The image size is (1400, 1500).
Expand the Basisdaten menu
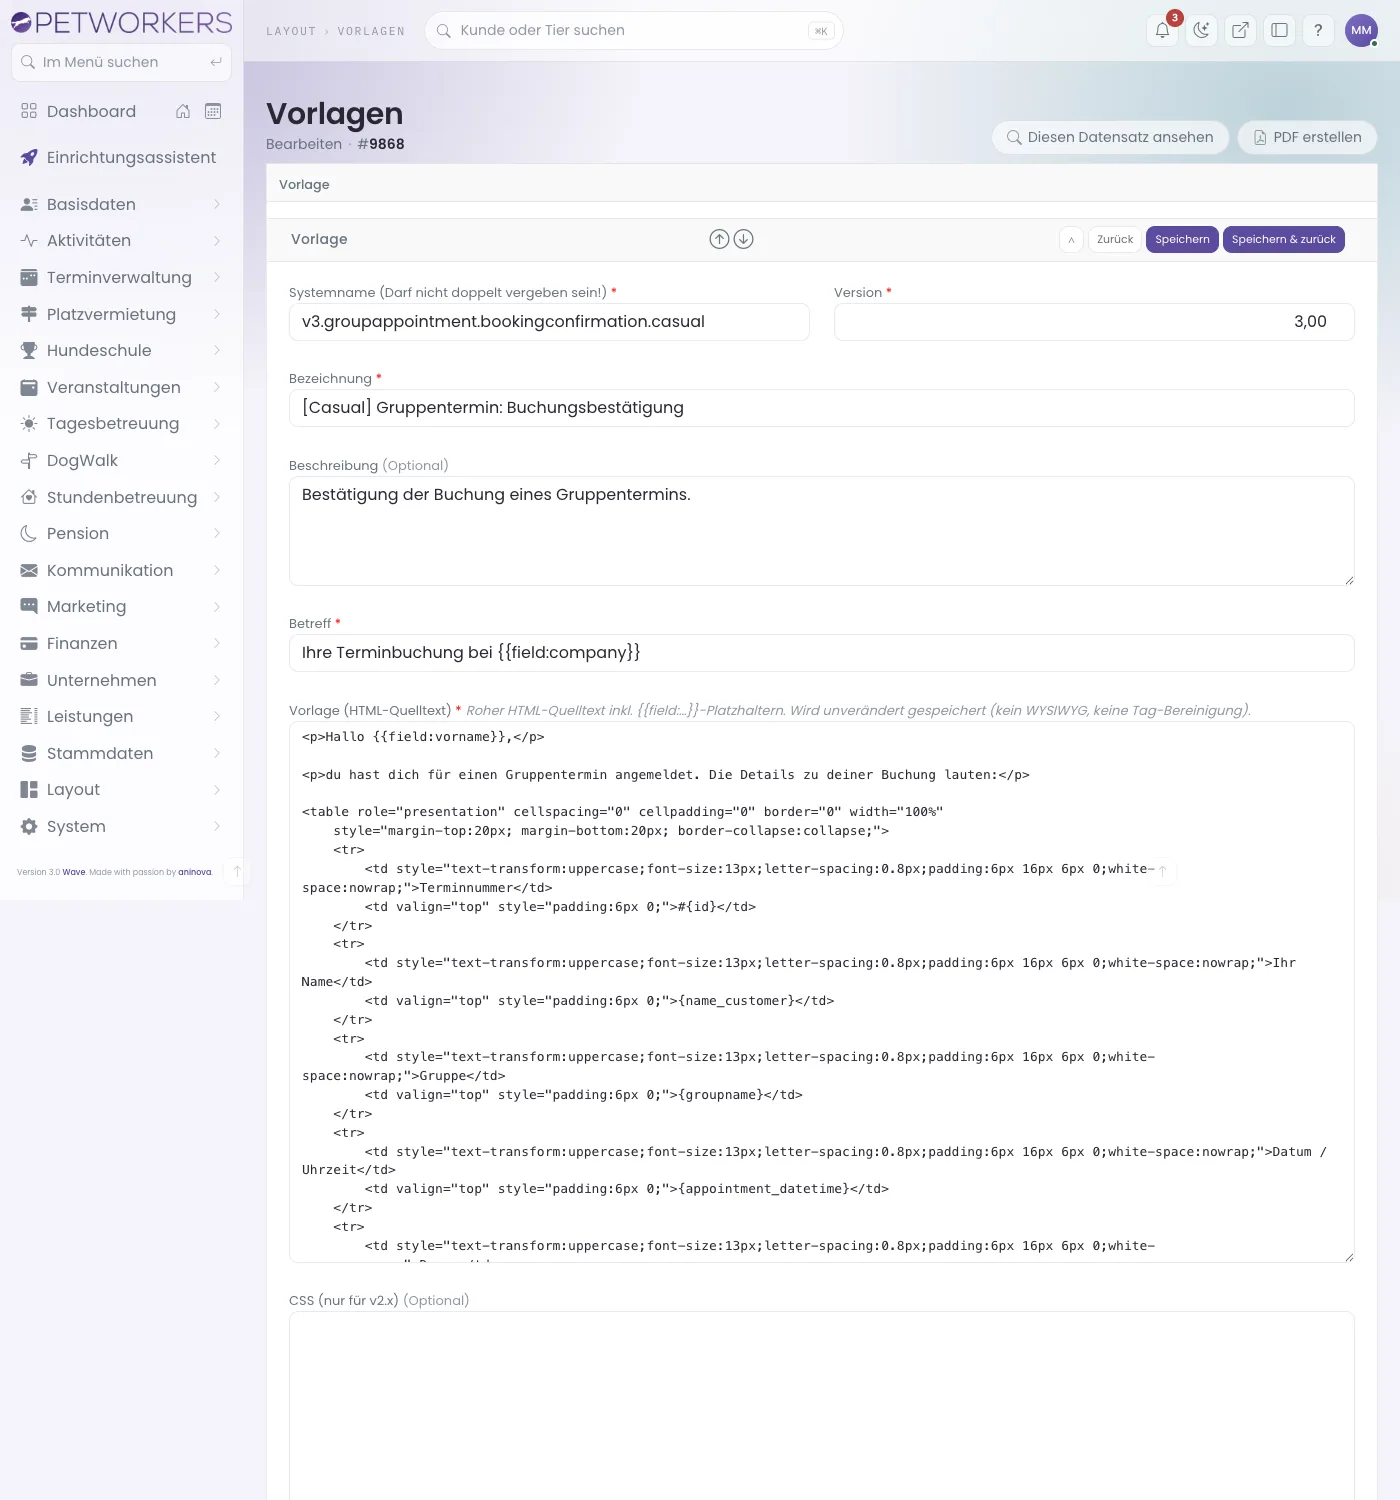(x=121, y=204)
